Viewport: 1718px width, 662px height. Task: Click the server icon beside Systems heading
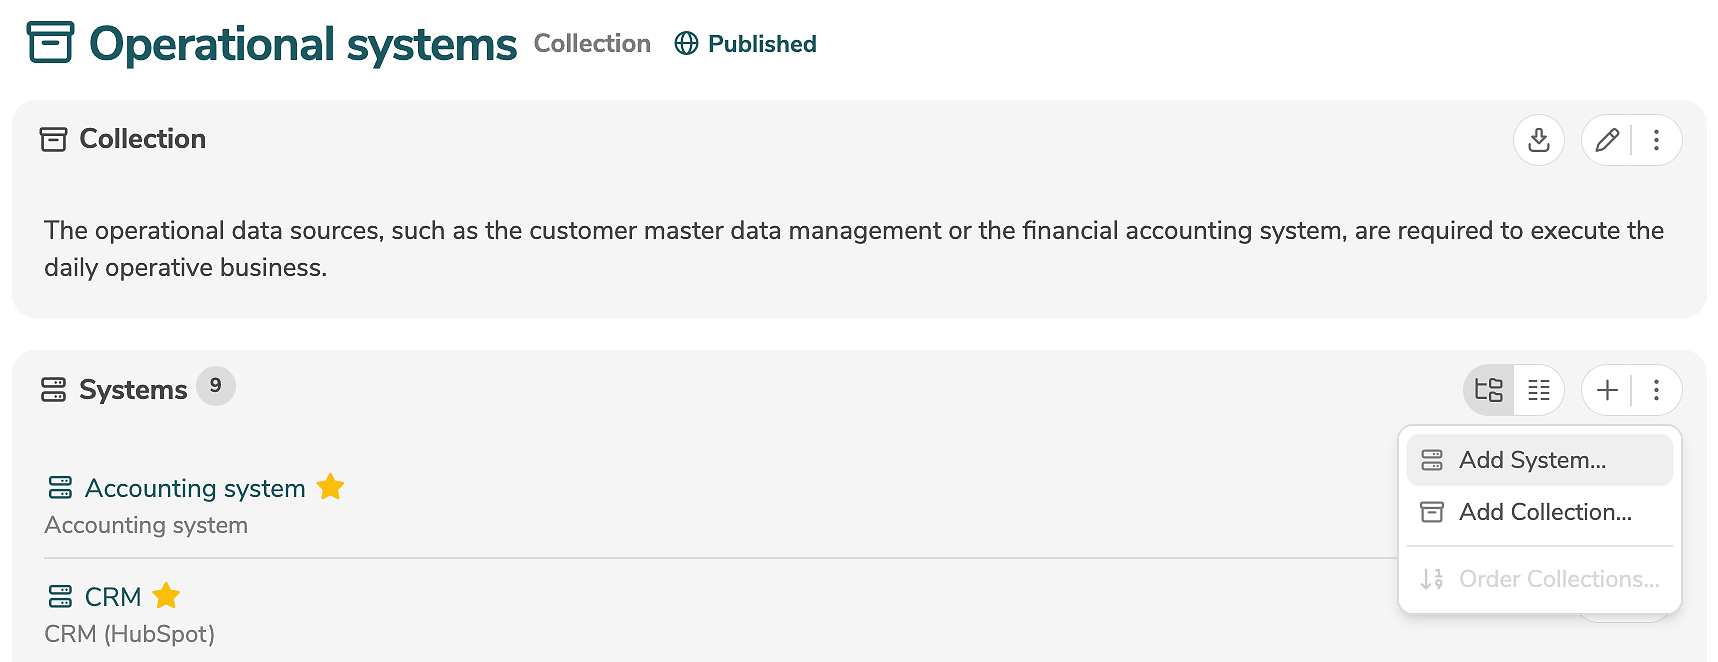(x=53, y=390)
